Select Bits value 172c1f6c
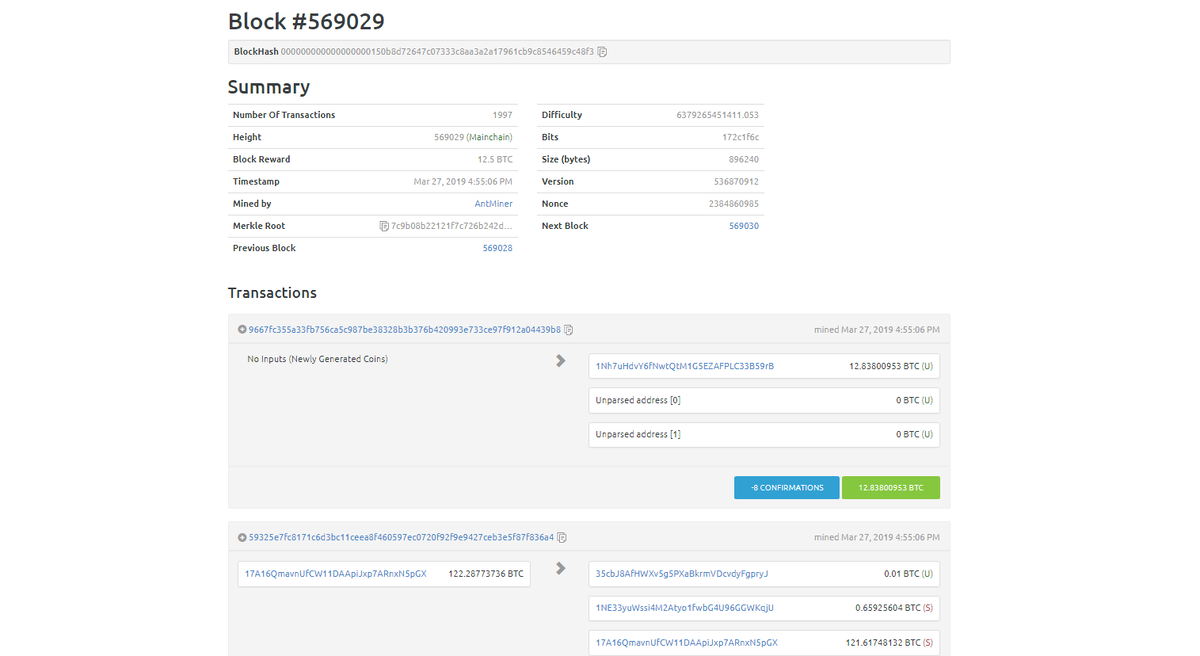Image resolution: width=1200 pixels, height=656 pixels. pos(741,137)
